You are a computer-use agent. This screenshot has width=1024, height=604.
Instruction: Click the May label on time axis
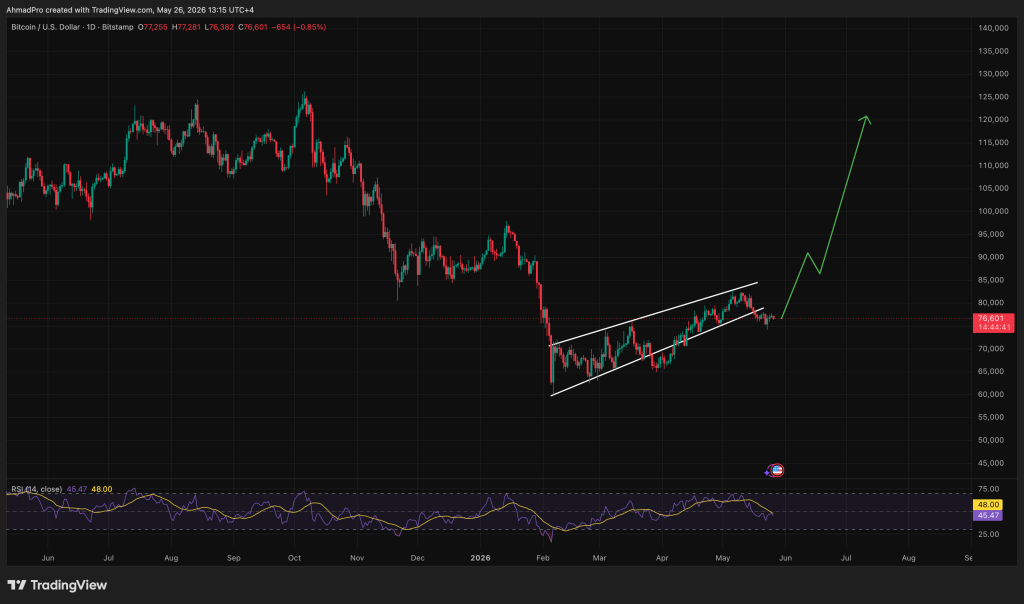722,558
